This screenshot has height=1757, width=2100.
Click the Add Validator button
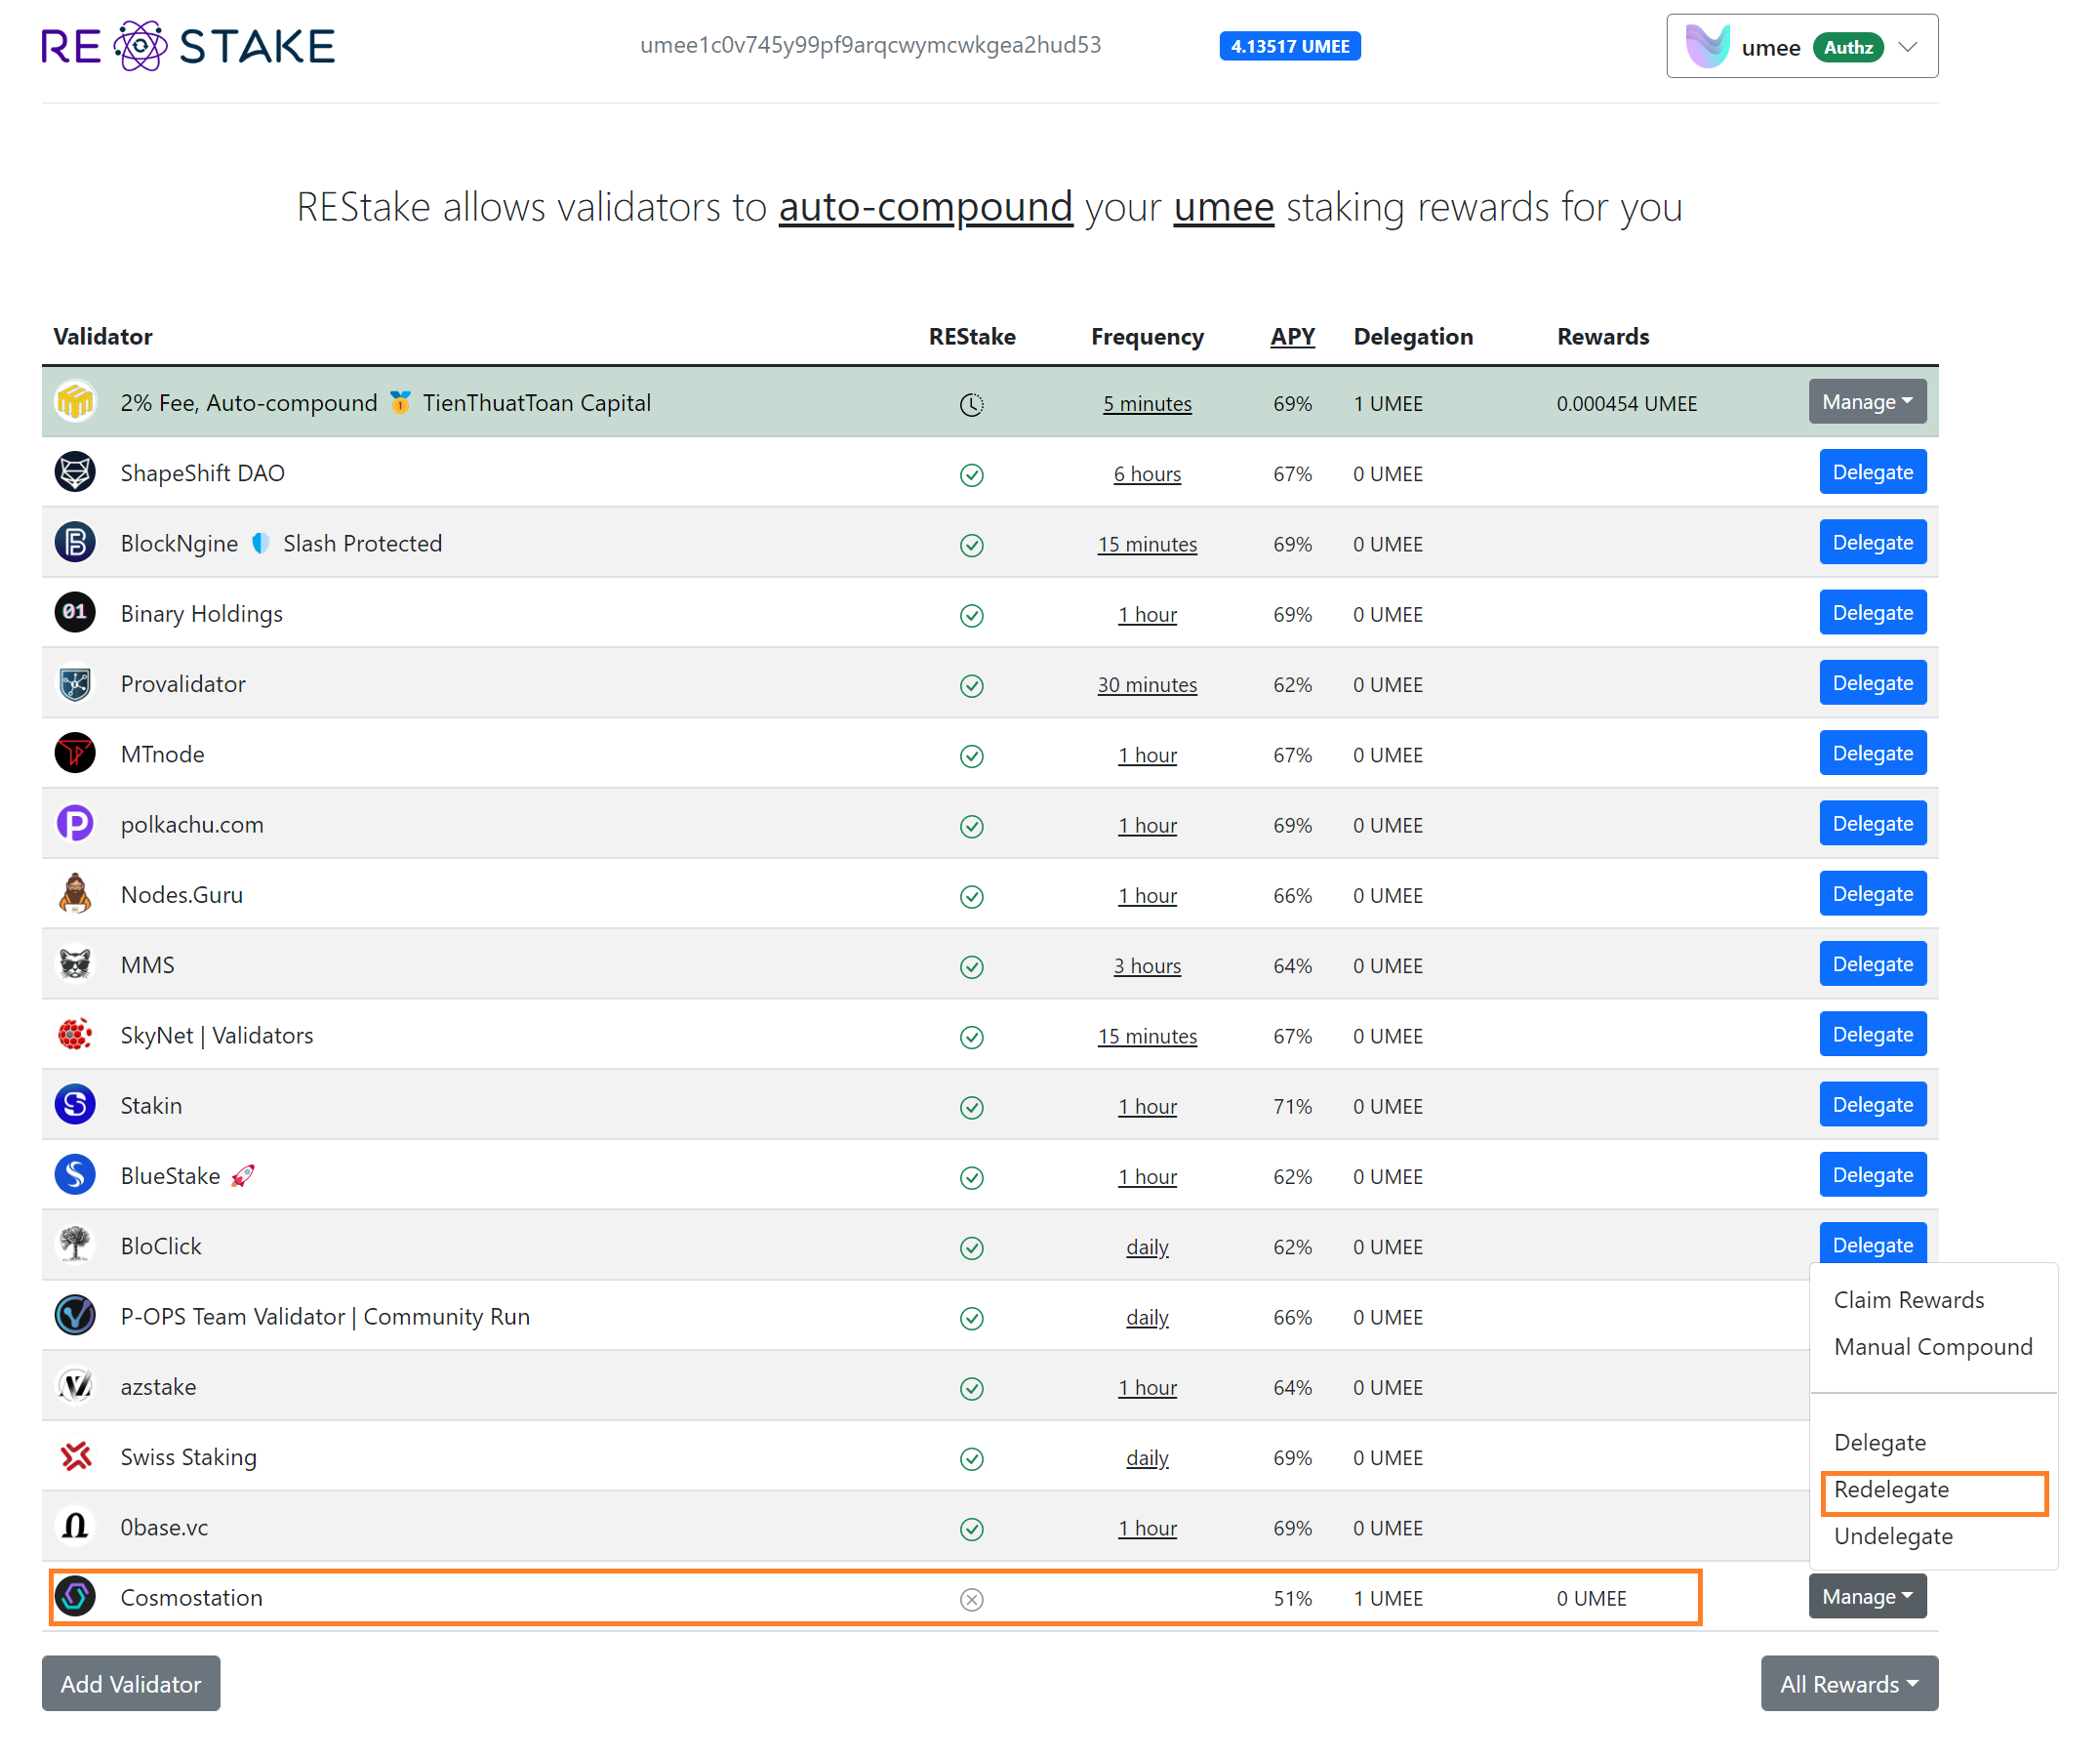point(131,1684)
